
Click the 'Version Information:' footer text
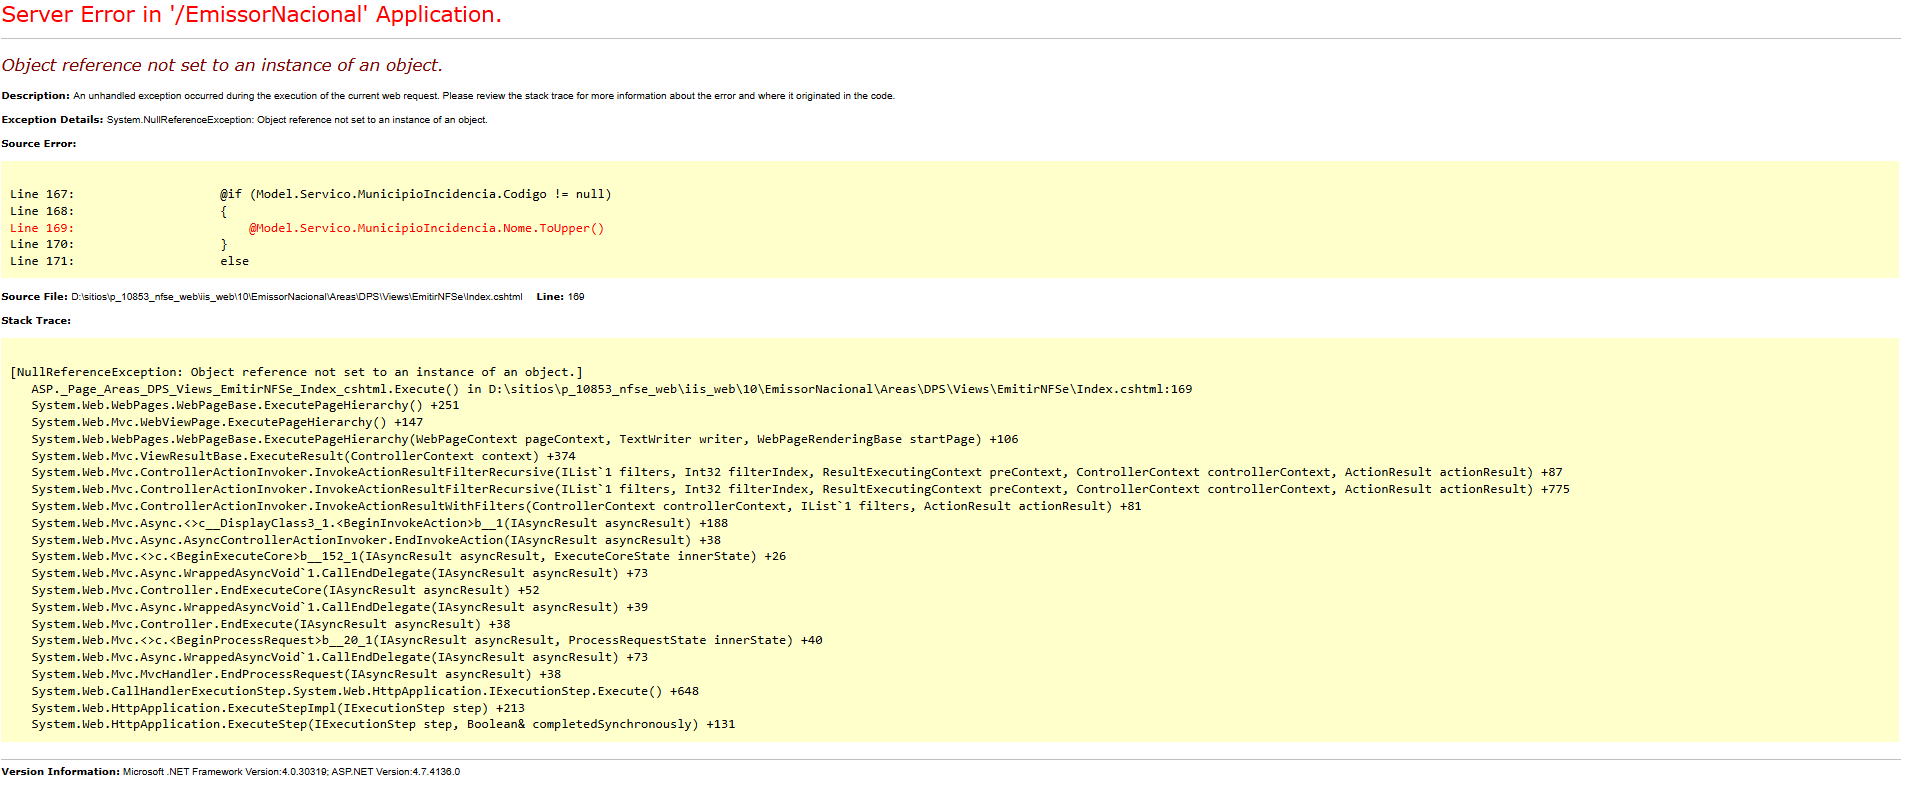(61, 772)
